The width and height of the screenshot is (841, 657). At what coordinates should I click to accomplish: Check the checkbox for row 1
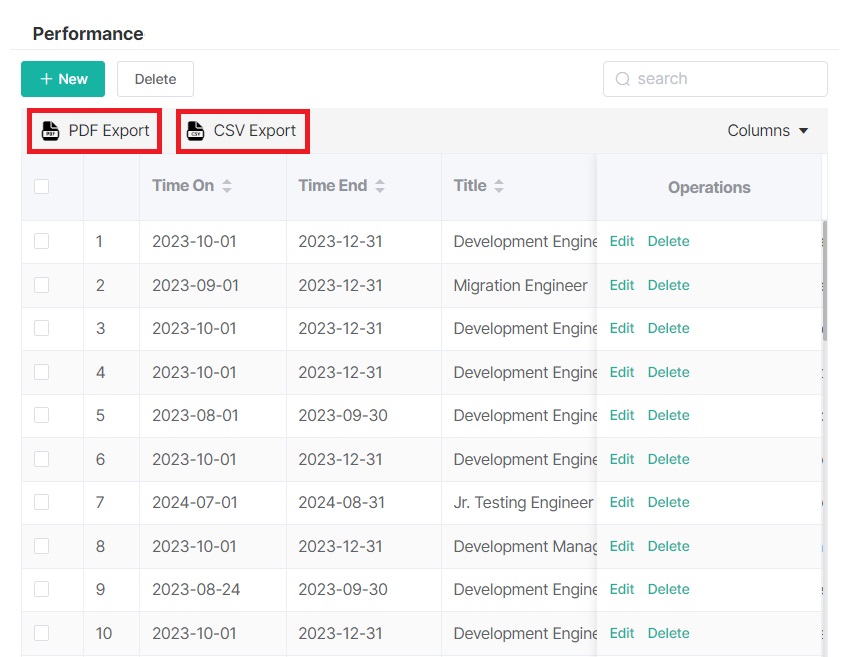point(43,241)
